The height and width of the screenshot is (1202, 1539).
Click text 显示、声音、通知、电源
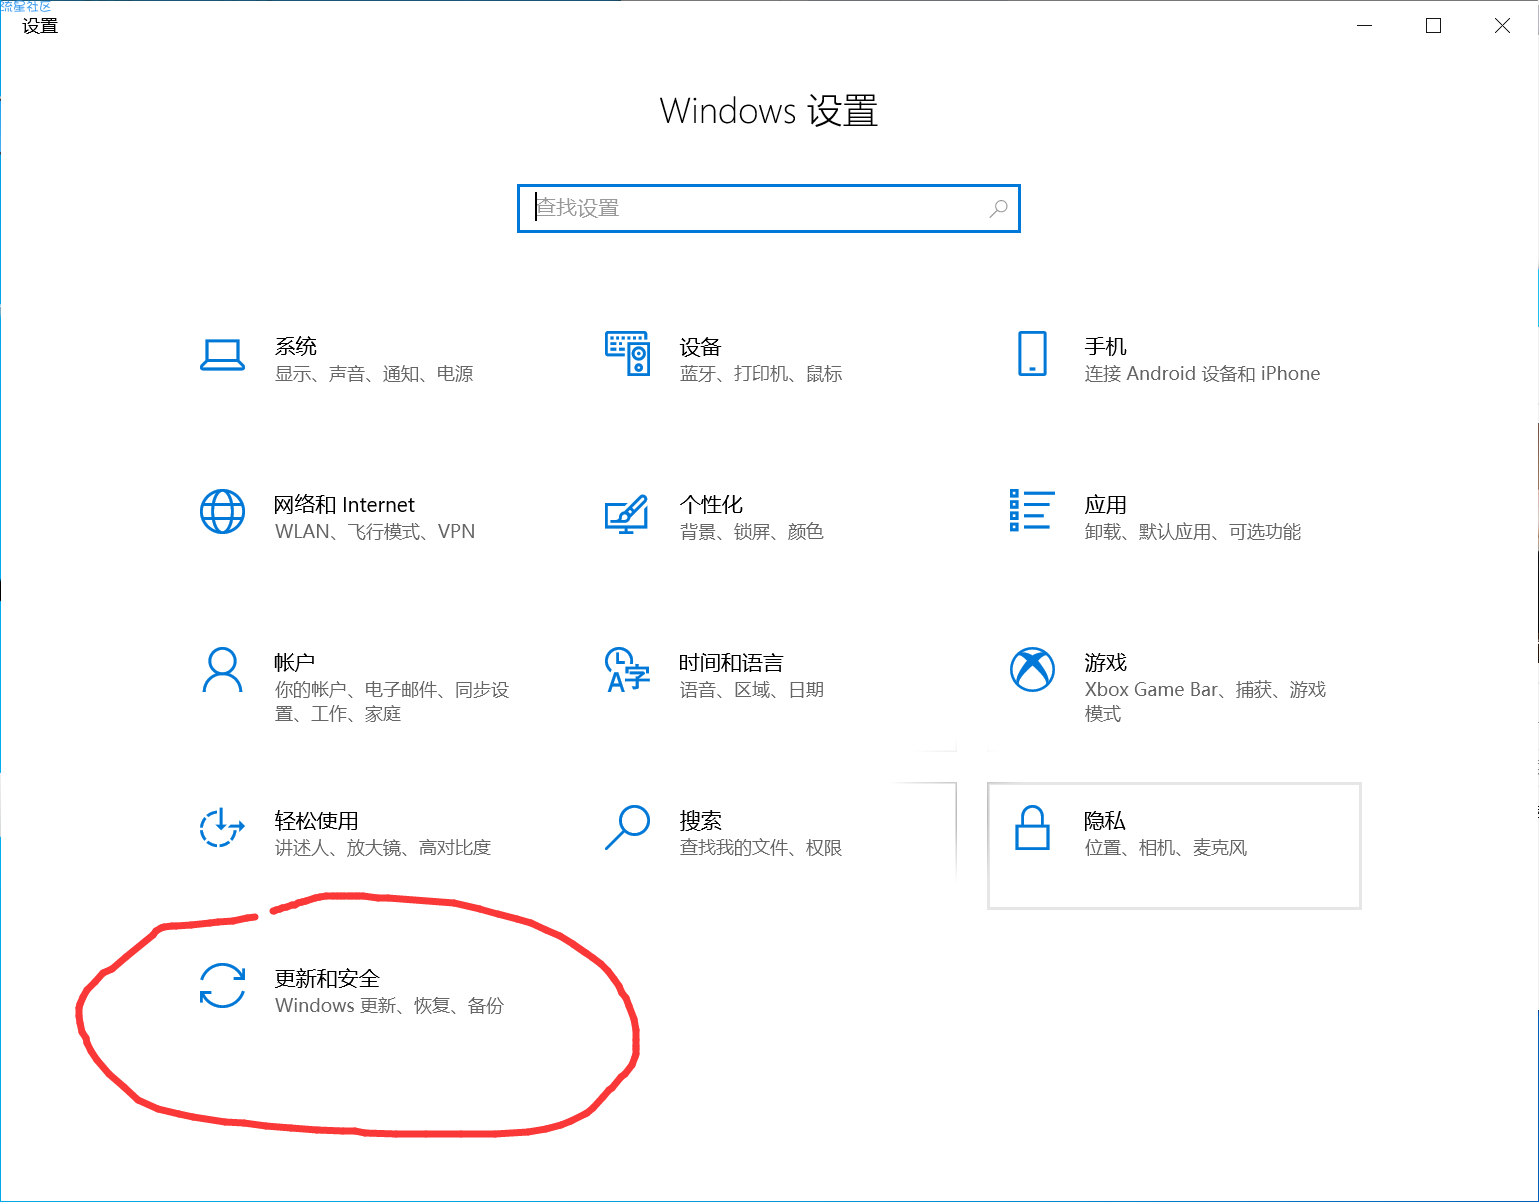point(374,374)
